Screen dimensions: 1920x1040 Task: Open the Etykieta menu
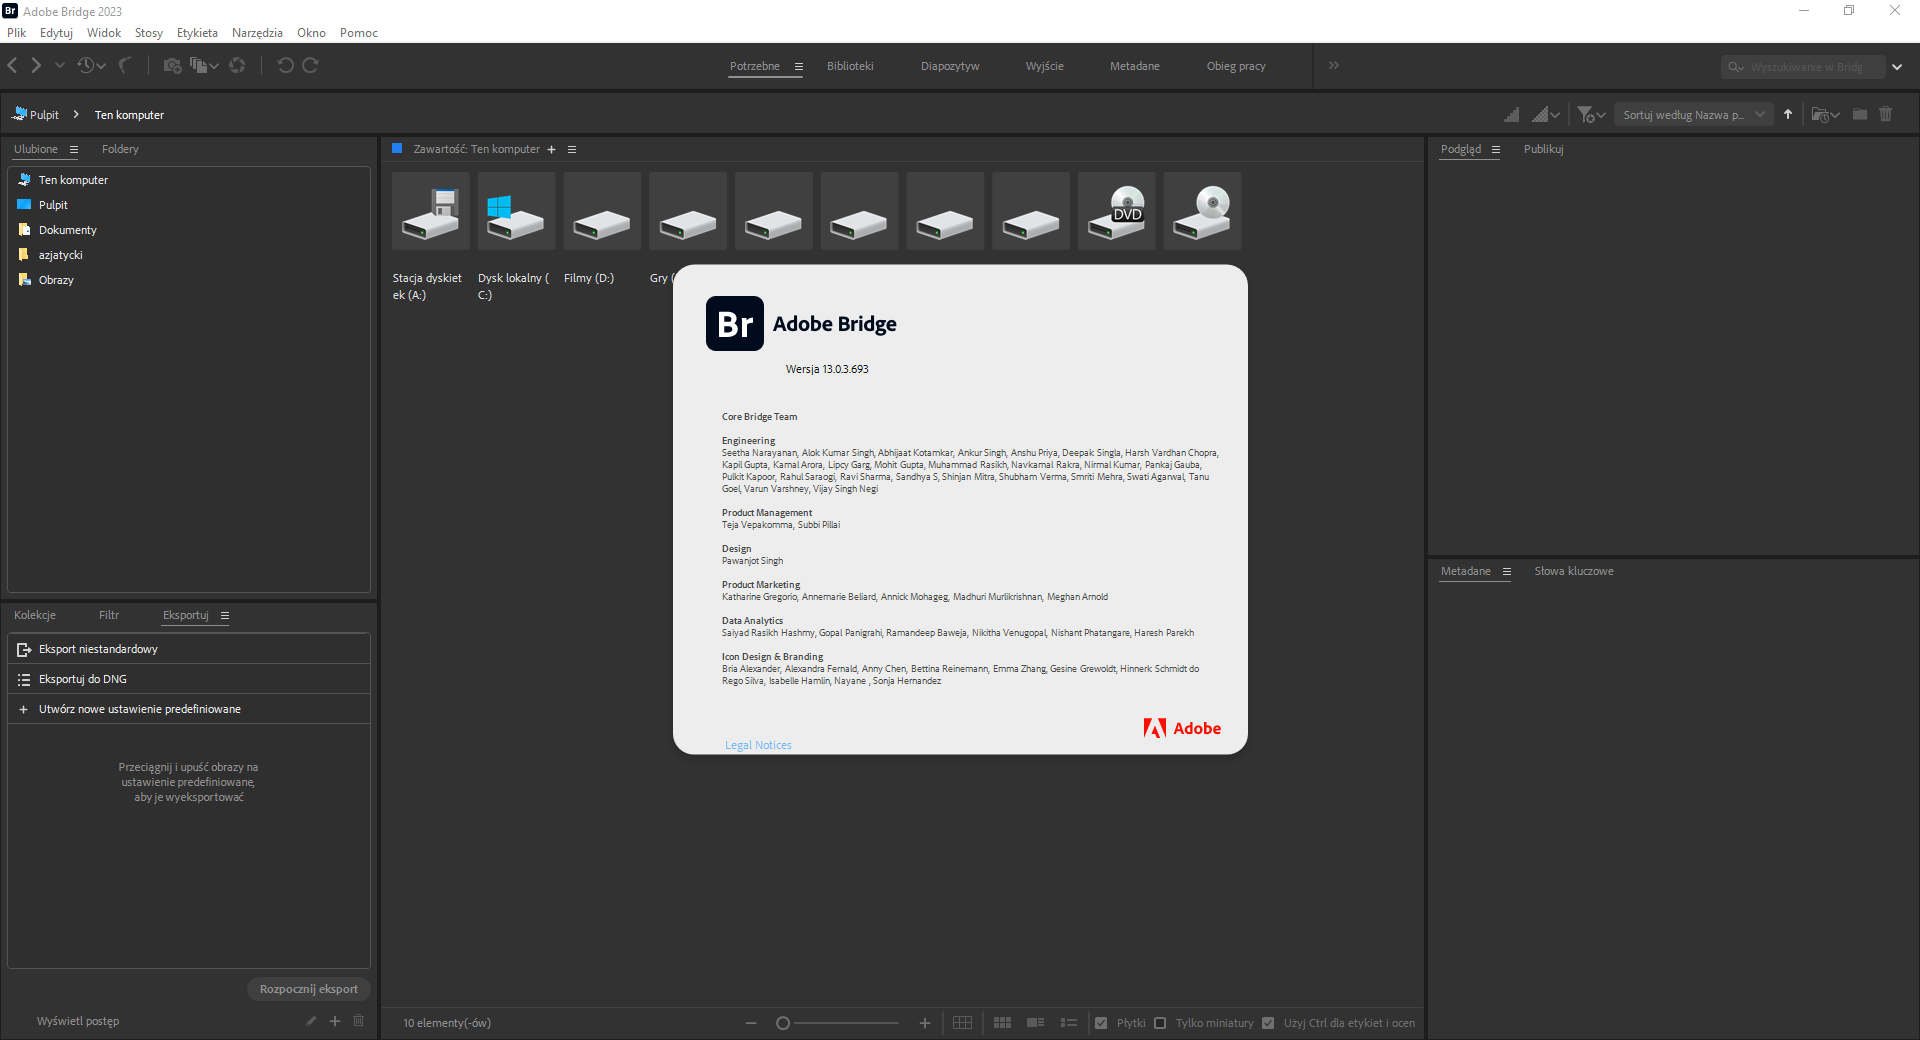(197, 33)
